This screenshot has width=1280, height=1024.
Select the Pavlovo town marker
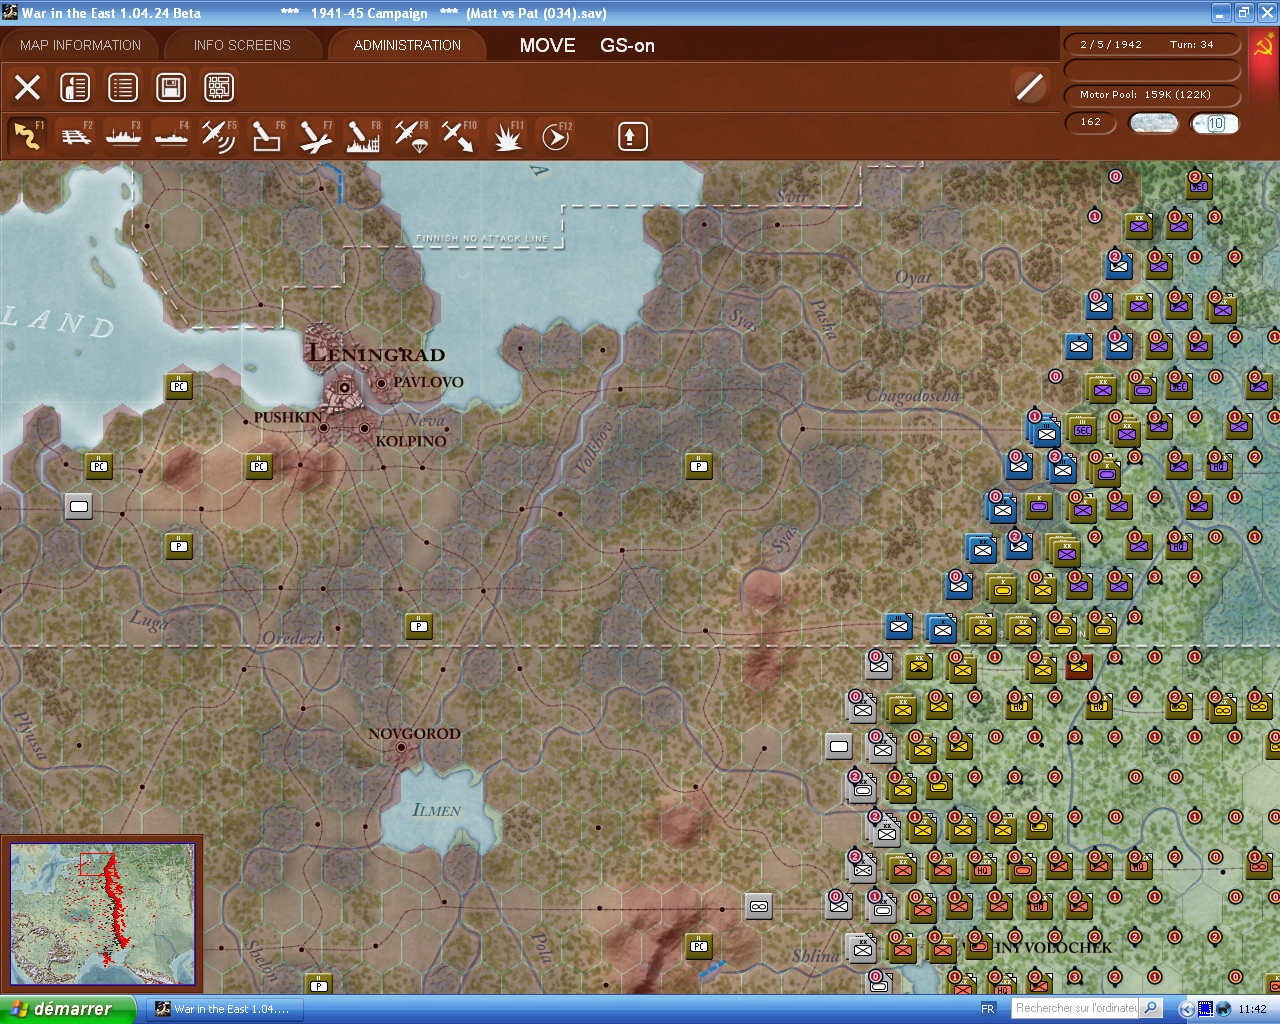tap(382, 382)
